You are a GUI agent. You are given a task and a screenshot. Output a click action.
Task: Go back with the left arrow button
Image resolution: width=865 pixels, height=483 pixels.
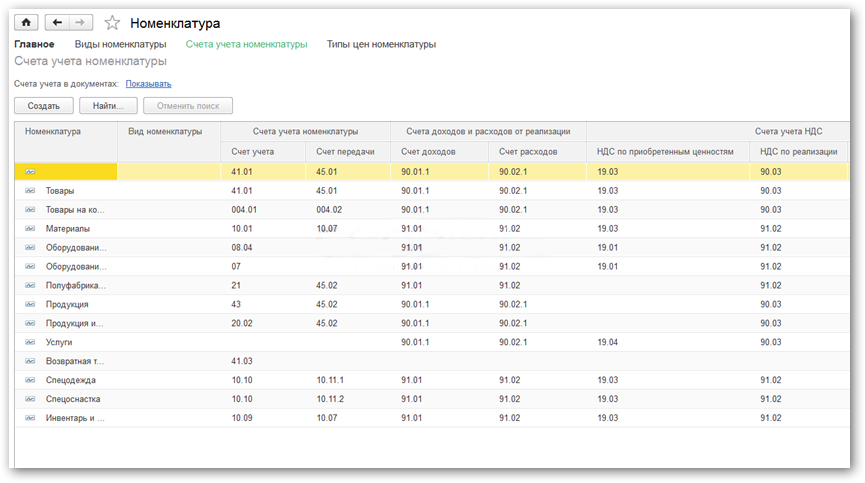pyautogui.click(x=57, y=23)
